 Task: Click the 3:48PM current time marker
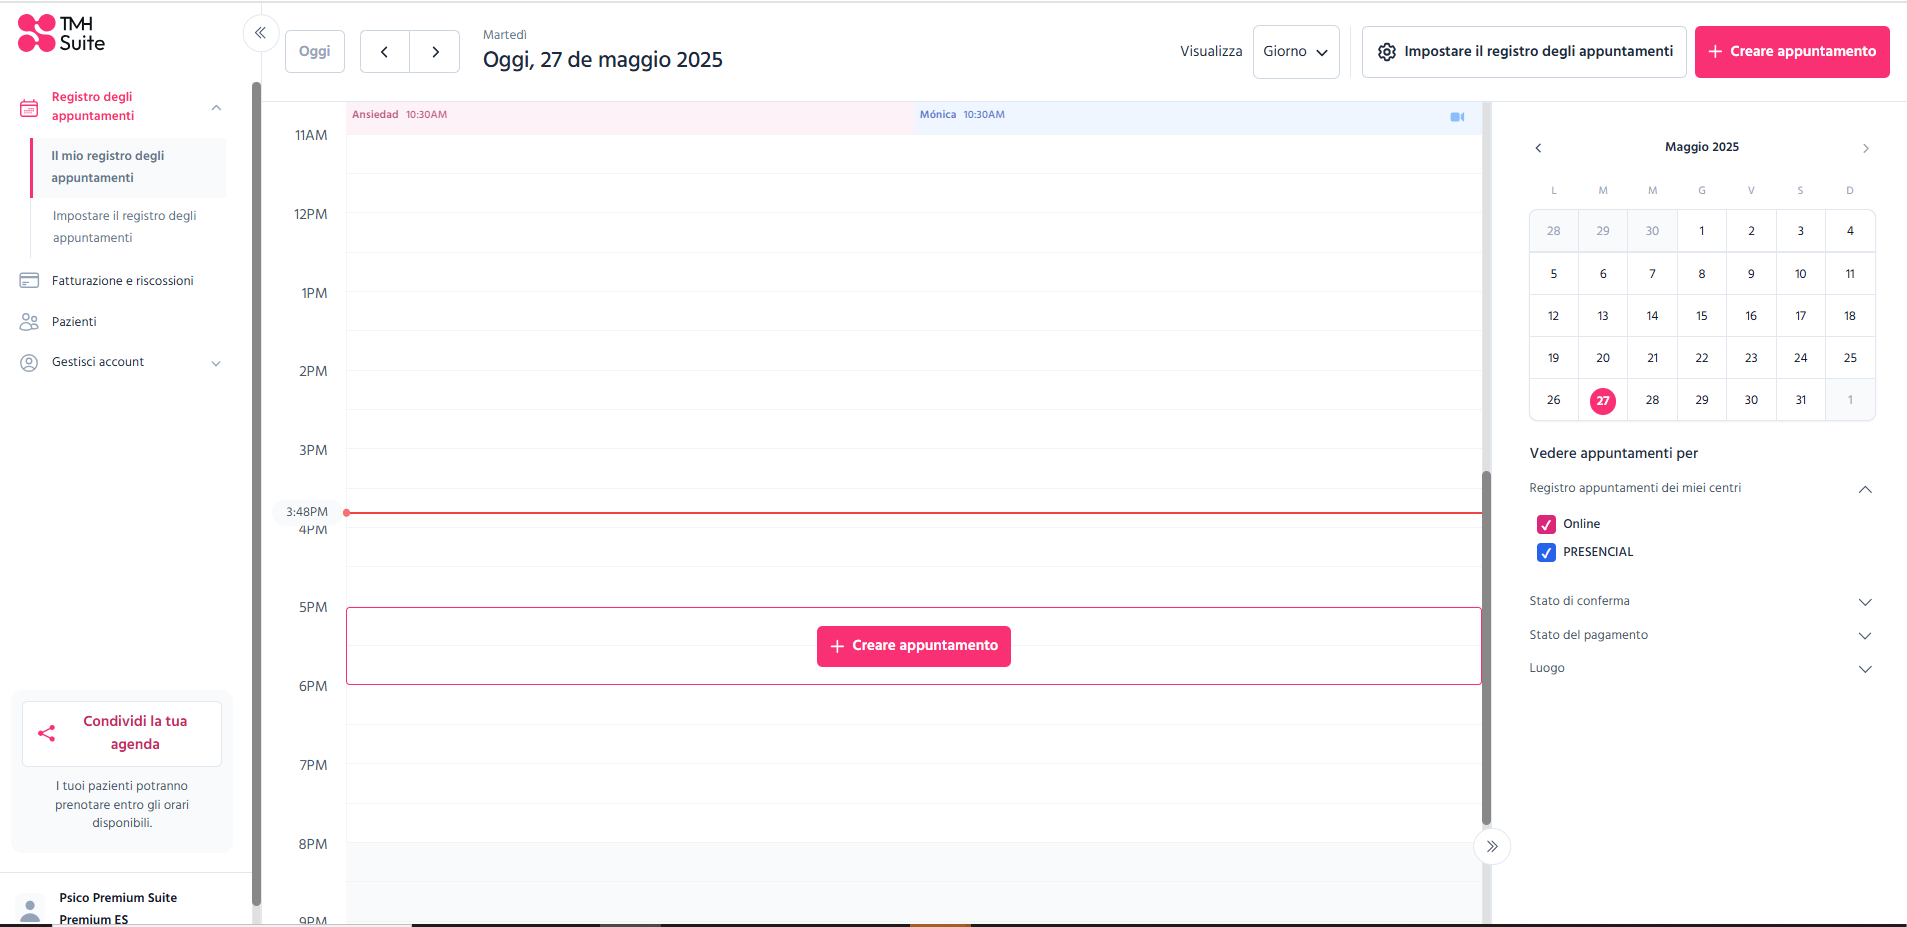(306, 512)
